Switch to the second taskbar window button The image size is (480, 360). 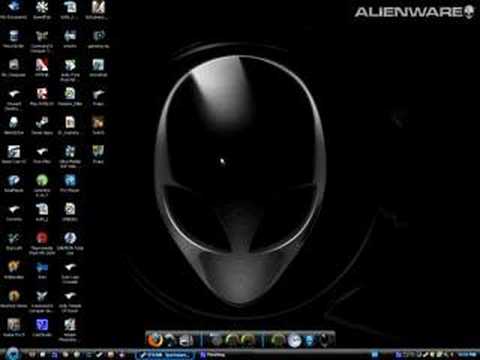tap(213, 355)
